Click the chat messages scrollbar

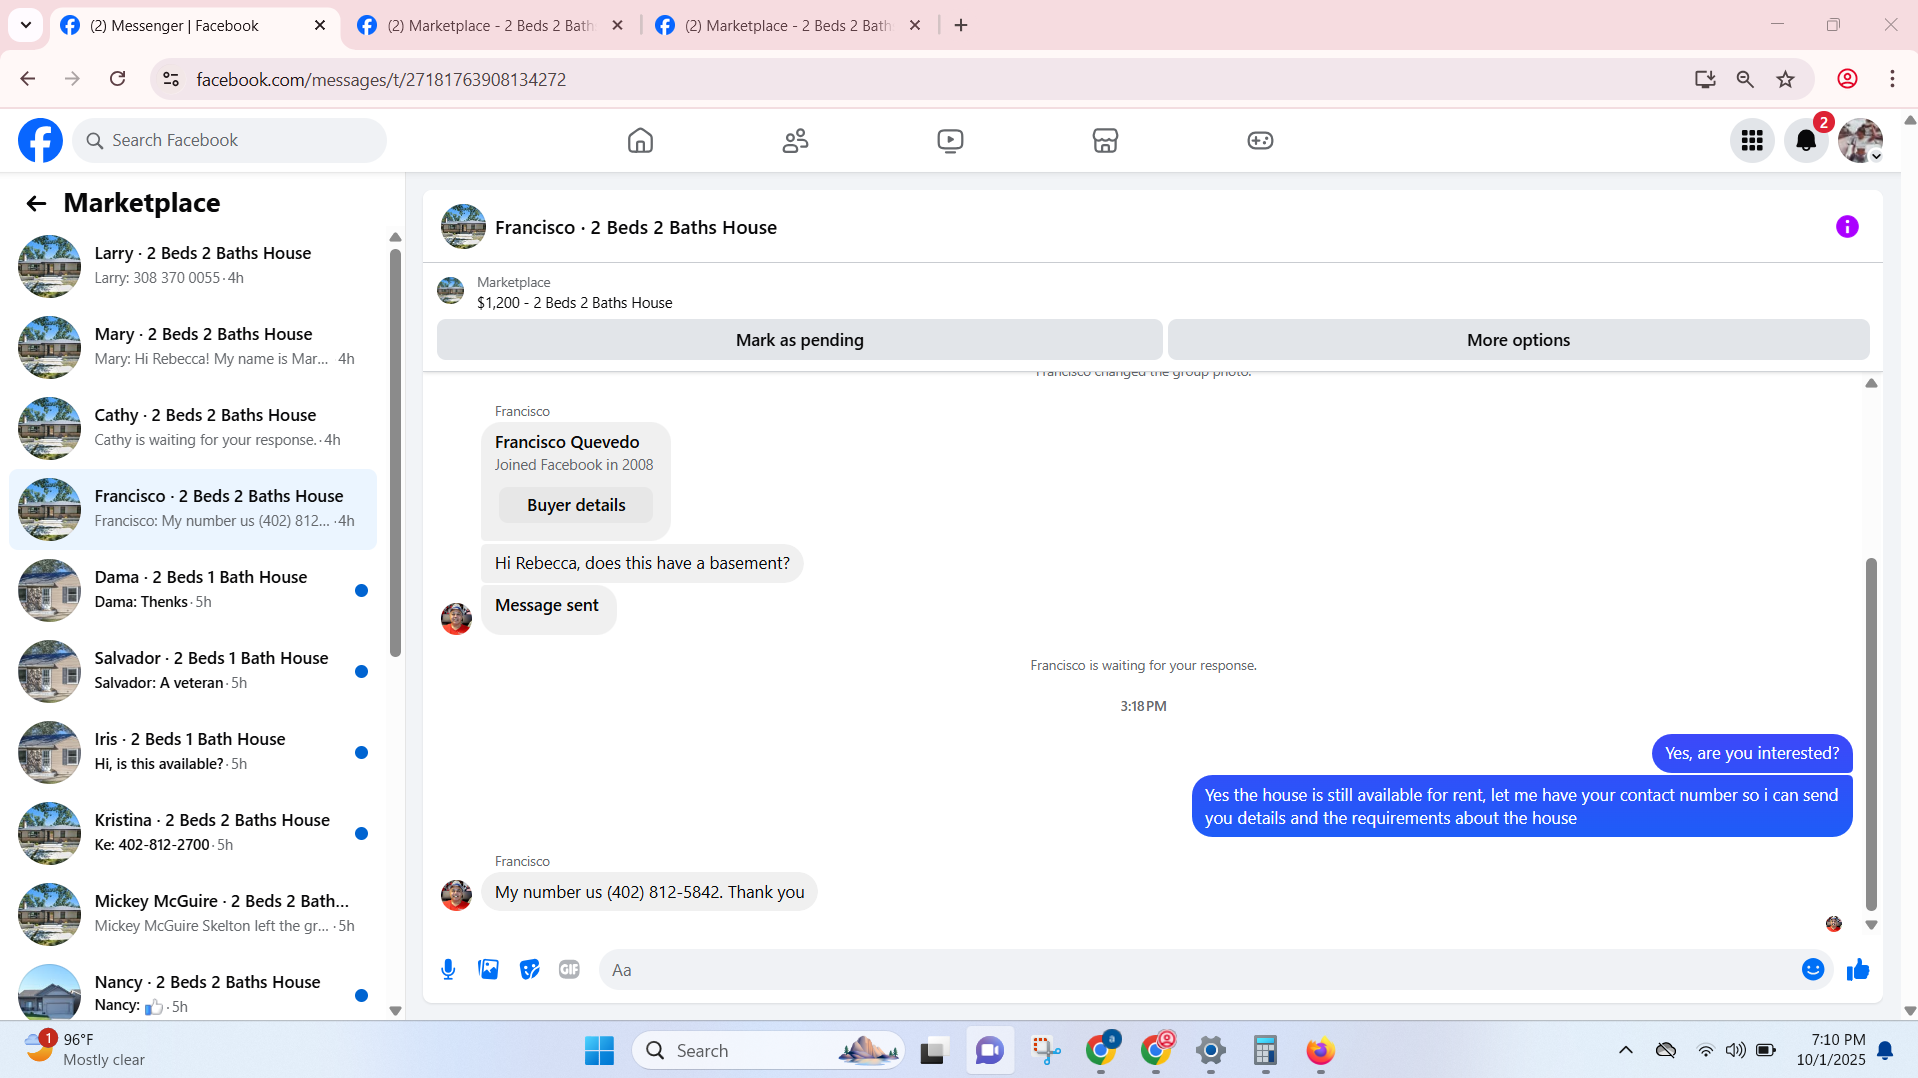[x=1871, y=734]
